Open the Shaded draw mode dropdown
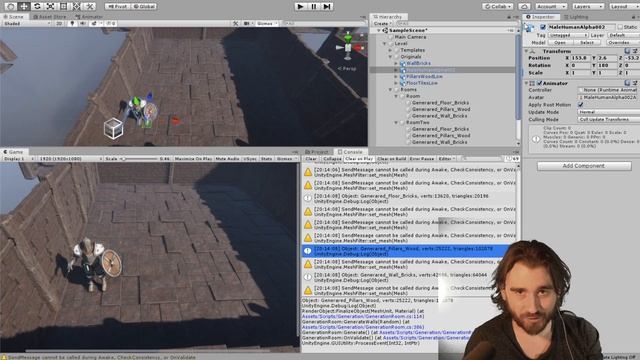The image size is (640, 360). coord(27,23)
